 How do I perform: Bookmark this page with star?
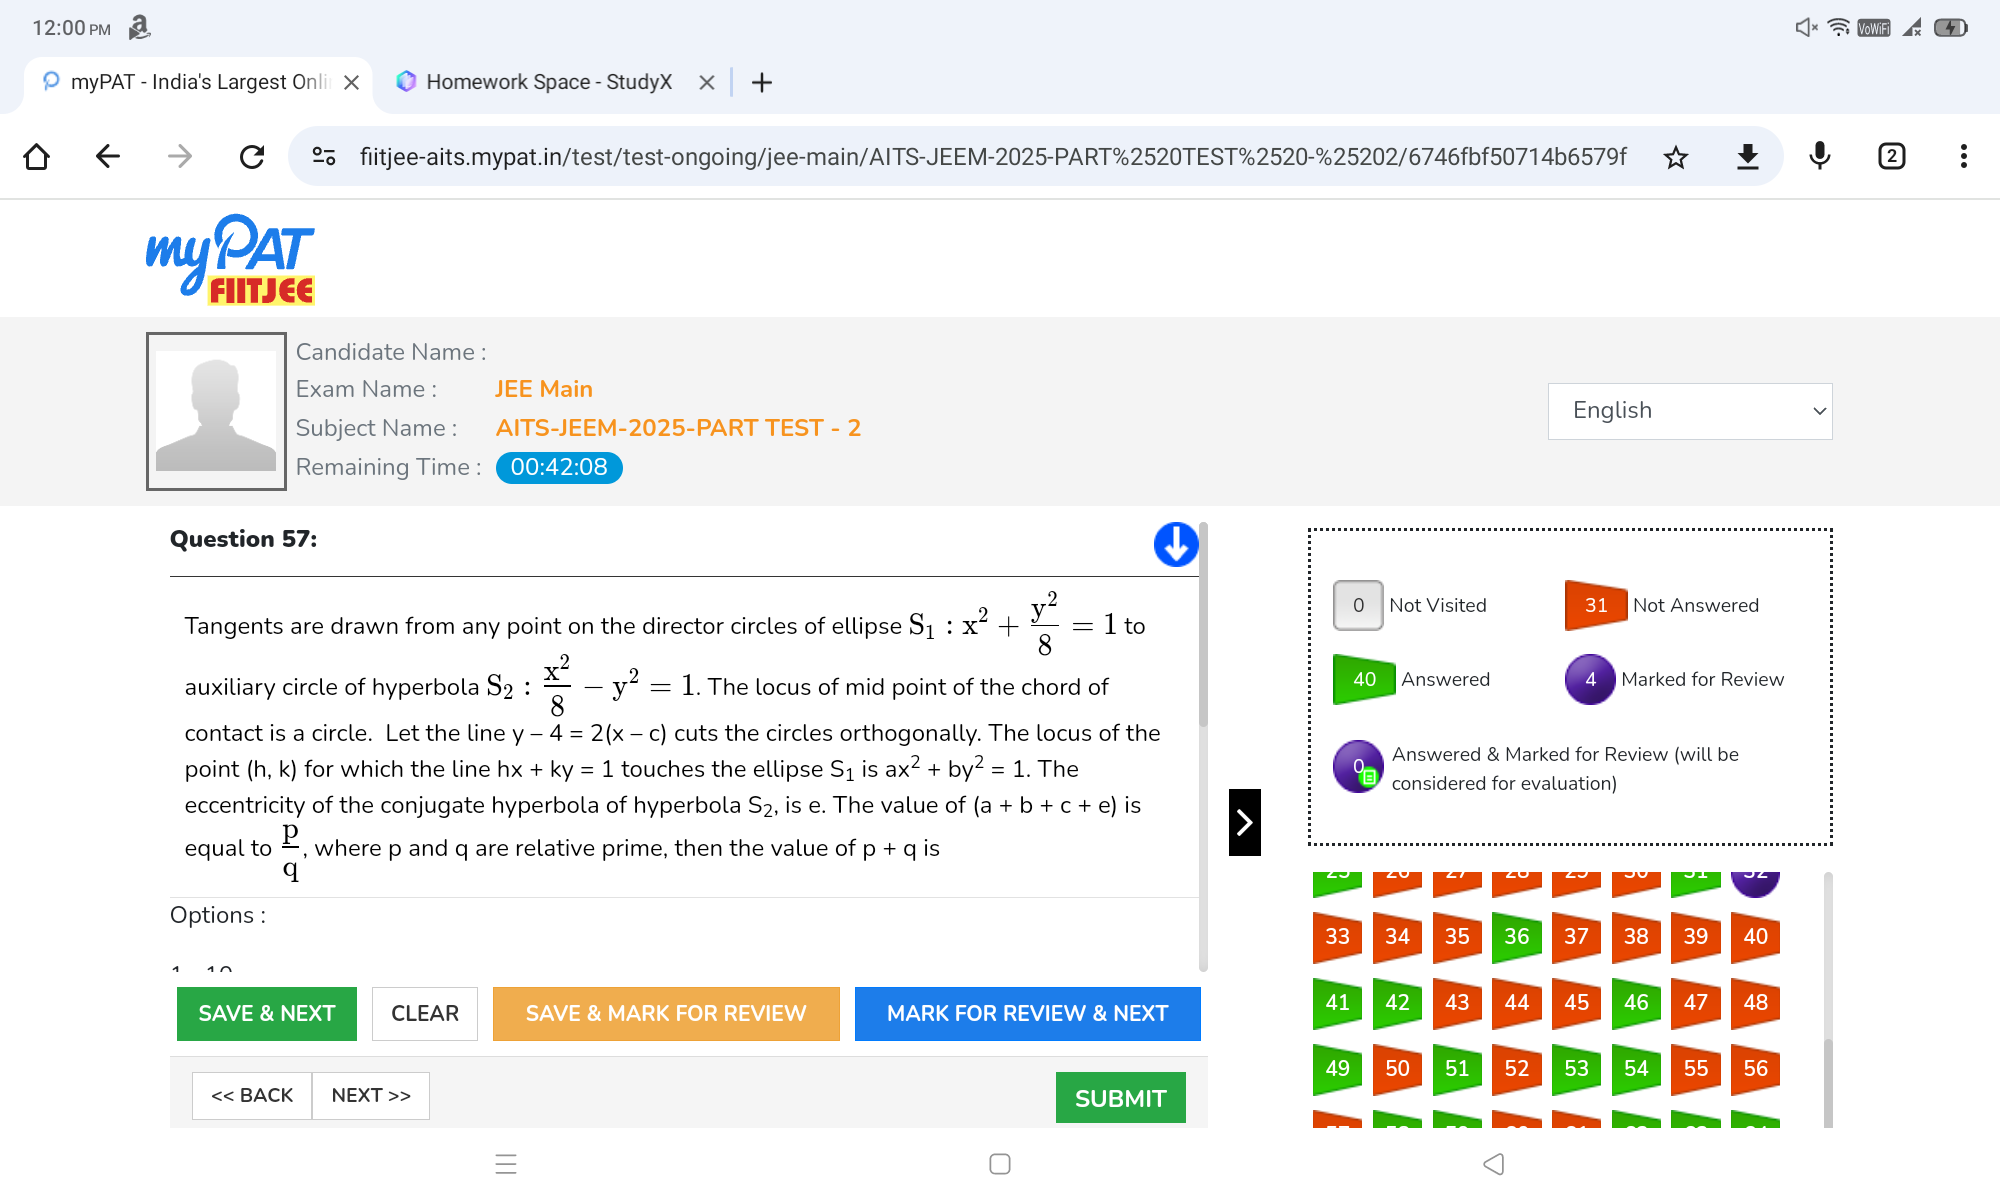[x=1676, y=157]
